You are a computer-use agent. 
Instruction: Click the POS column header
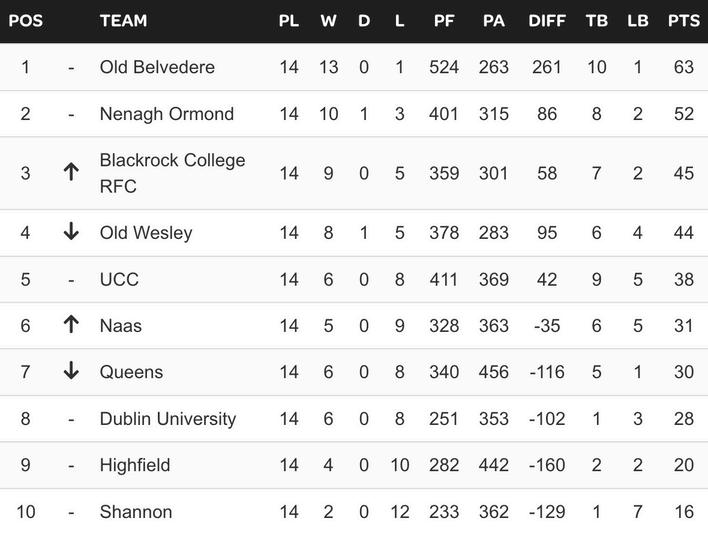pos(25,21)
